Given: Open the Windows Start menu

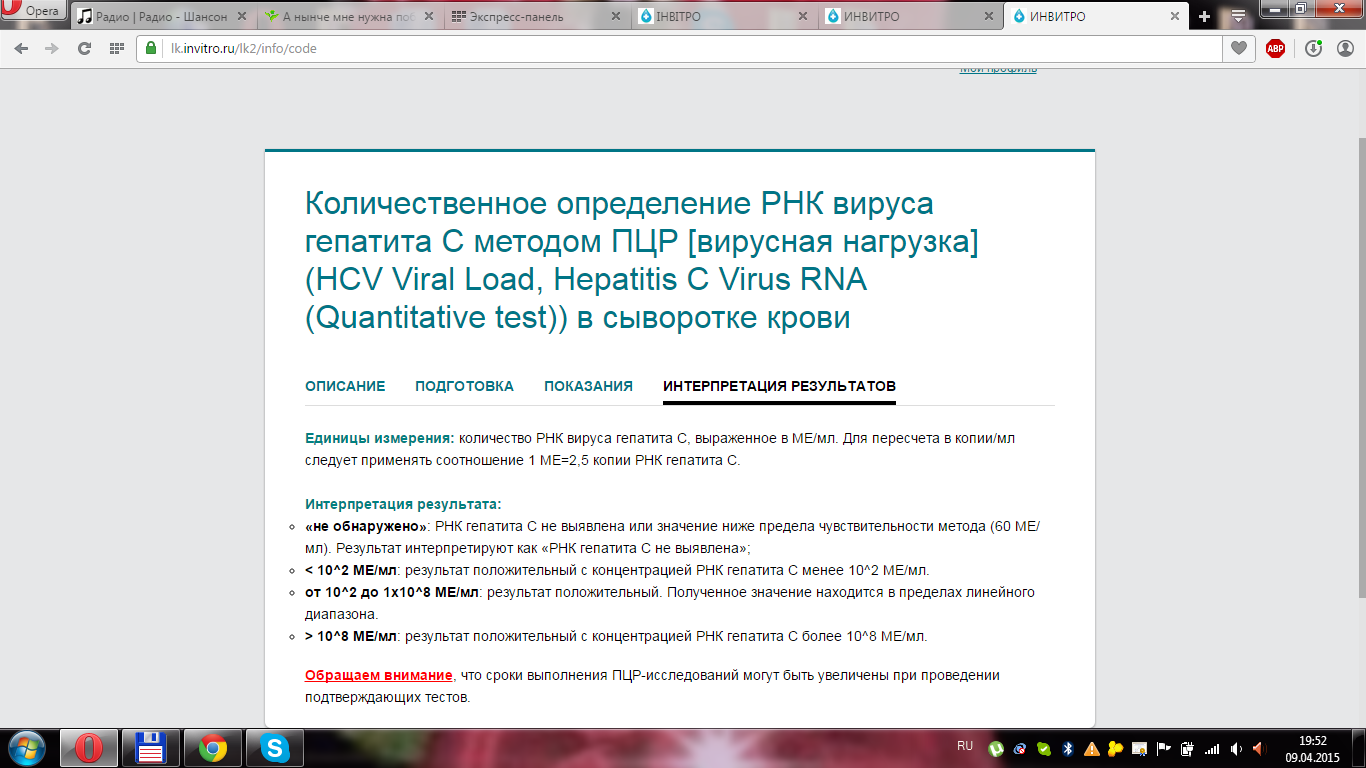Looking at the screenshot, I should [27, 748].
